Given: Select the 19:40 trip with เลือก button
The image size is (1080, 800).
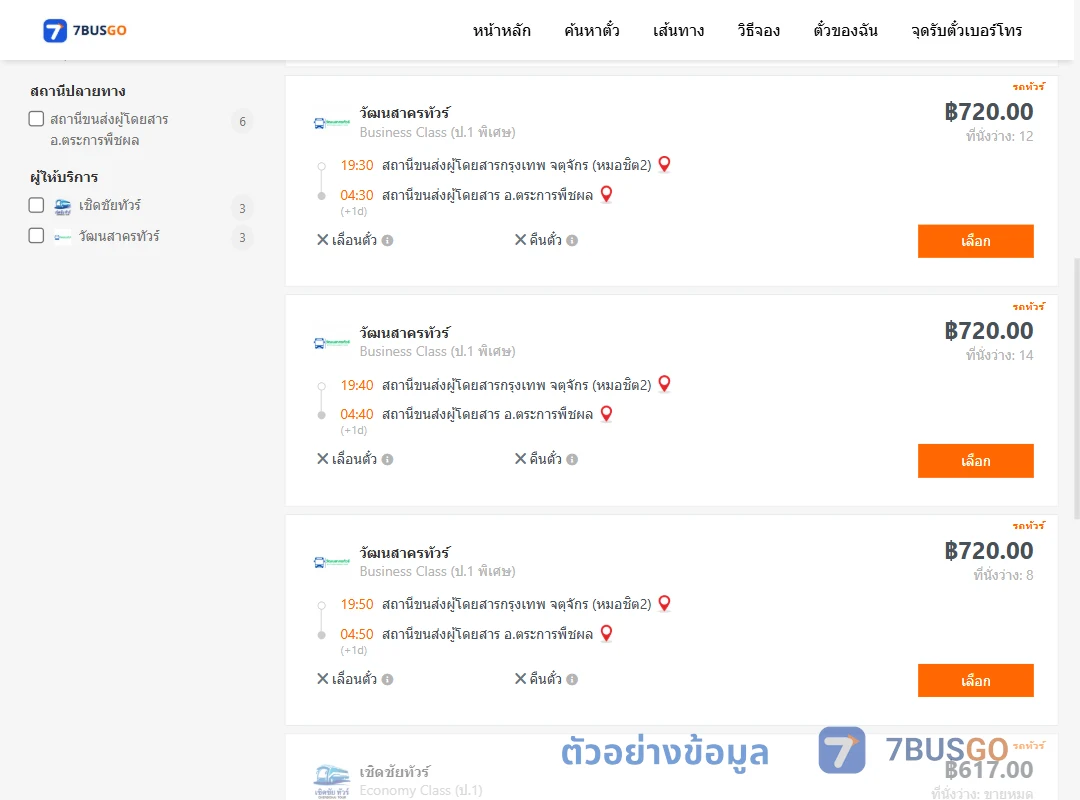Looking at the screenshot, I should click(975, 461).
